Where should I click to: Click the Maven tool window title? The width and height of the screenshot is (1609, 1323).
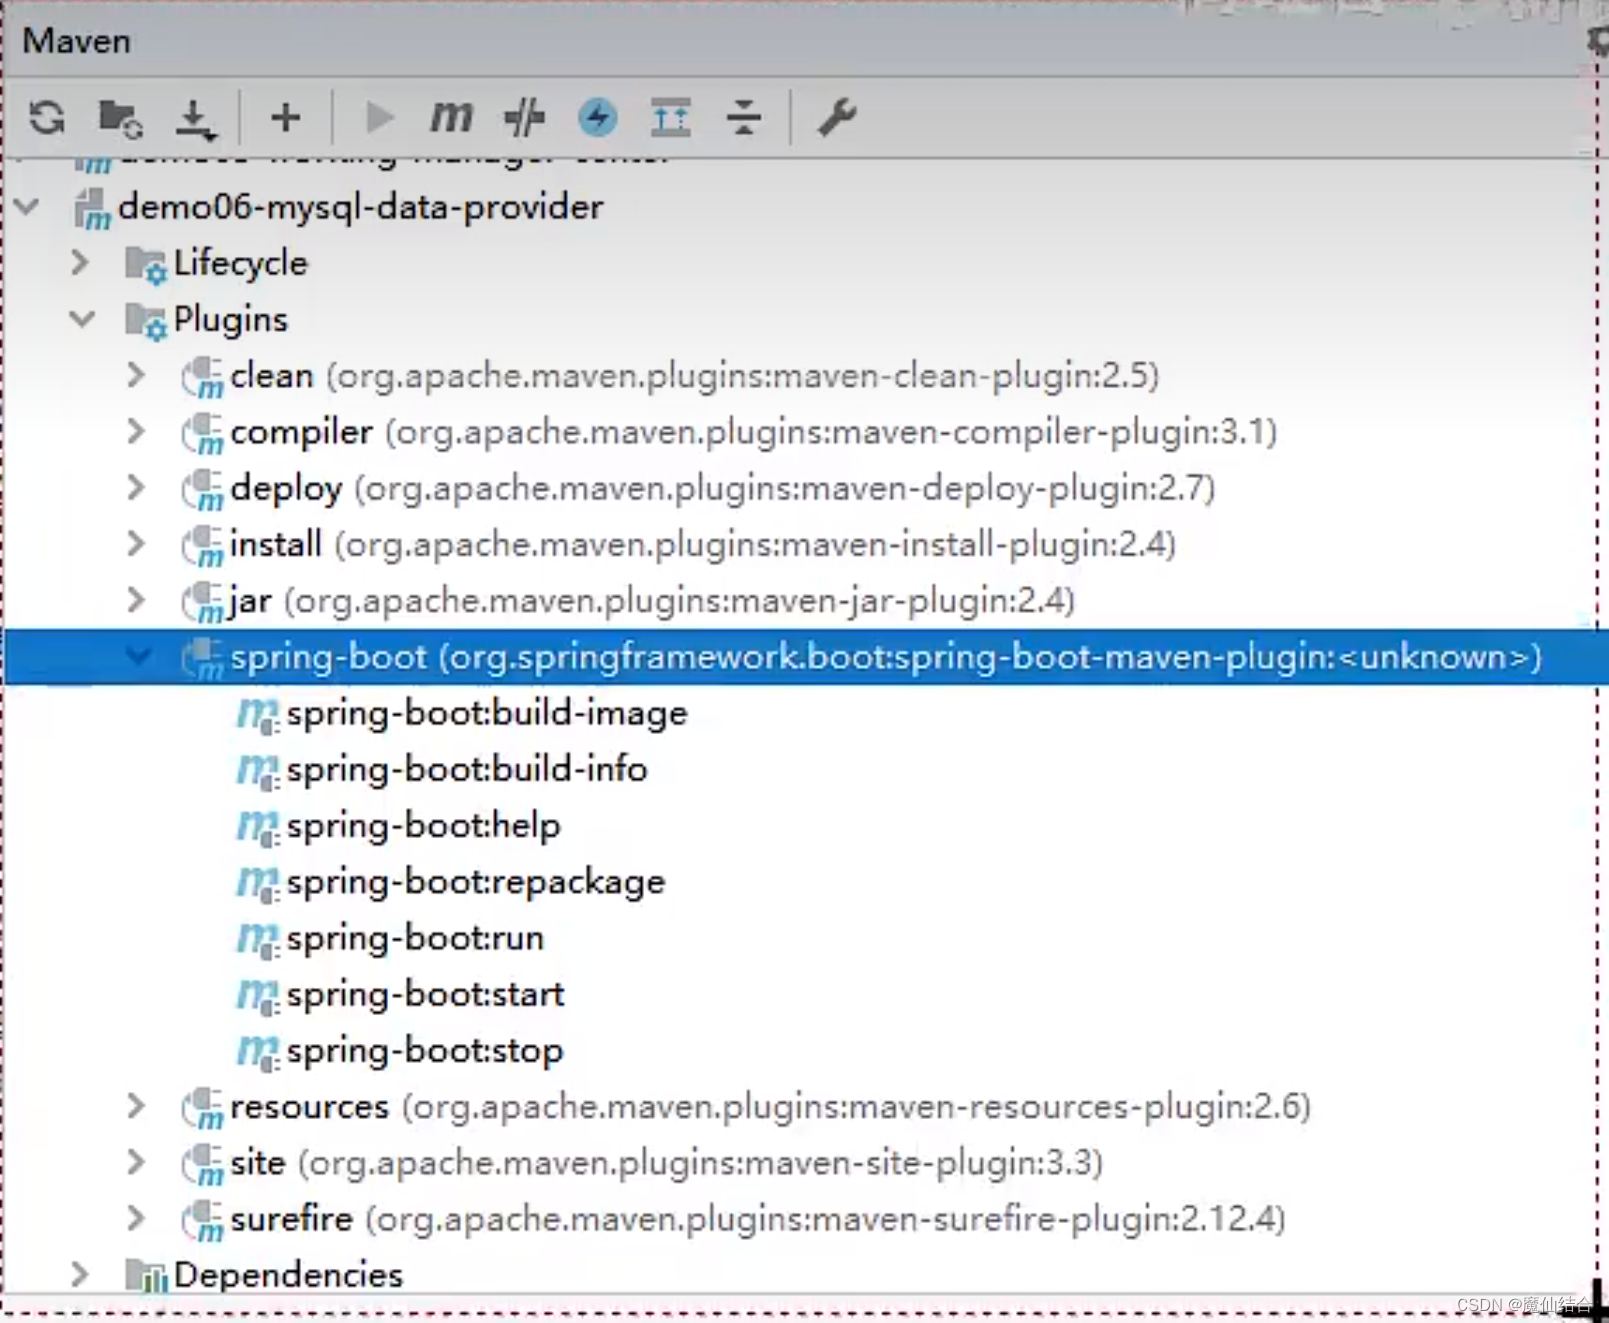pyautogui.click(x=77, y=41)
